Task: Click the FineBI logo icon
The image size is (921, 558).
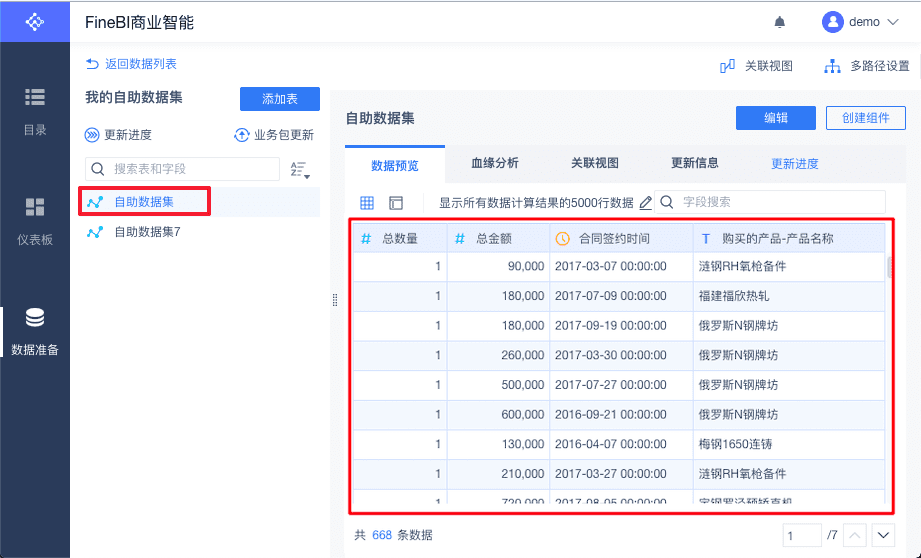Action: (35, 22)
